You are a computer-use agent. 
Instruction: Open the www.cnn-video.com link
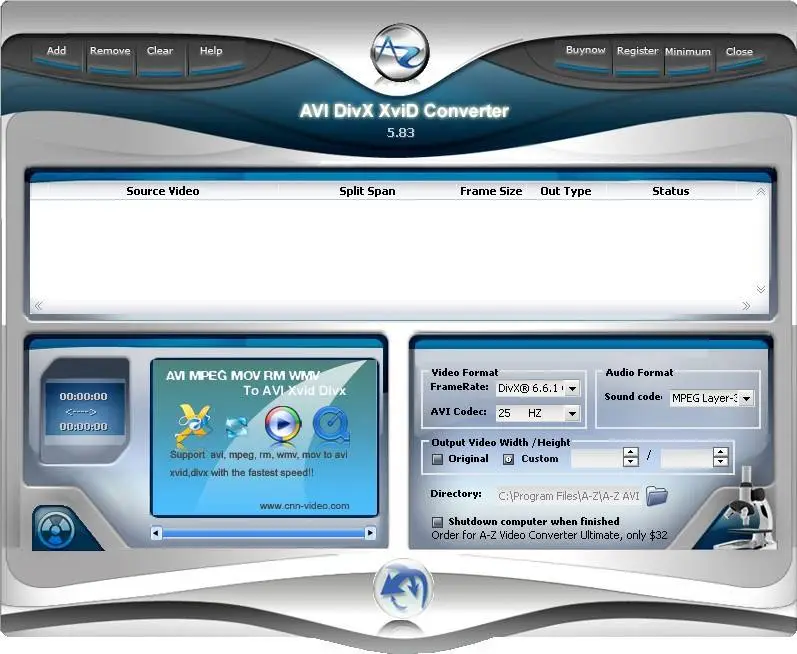[304, 506]
